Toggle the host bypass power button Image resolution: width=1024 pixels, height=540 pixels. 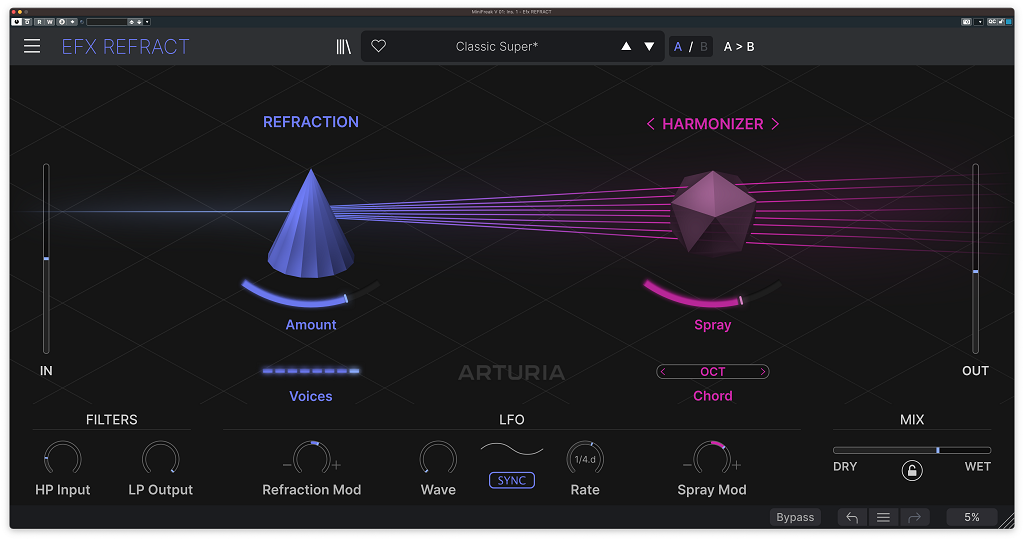click(x=16, y=22)
